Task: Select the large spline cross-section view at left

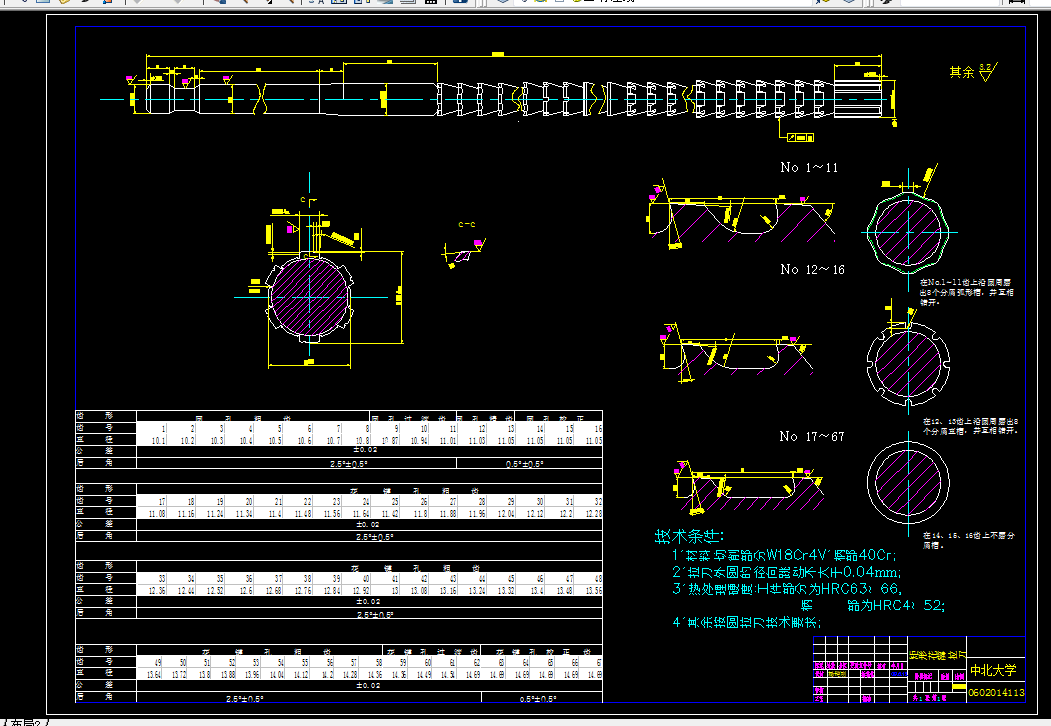Action: pyautogui.click(x=310, y=297)
